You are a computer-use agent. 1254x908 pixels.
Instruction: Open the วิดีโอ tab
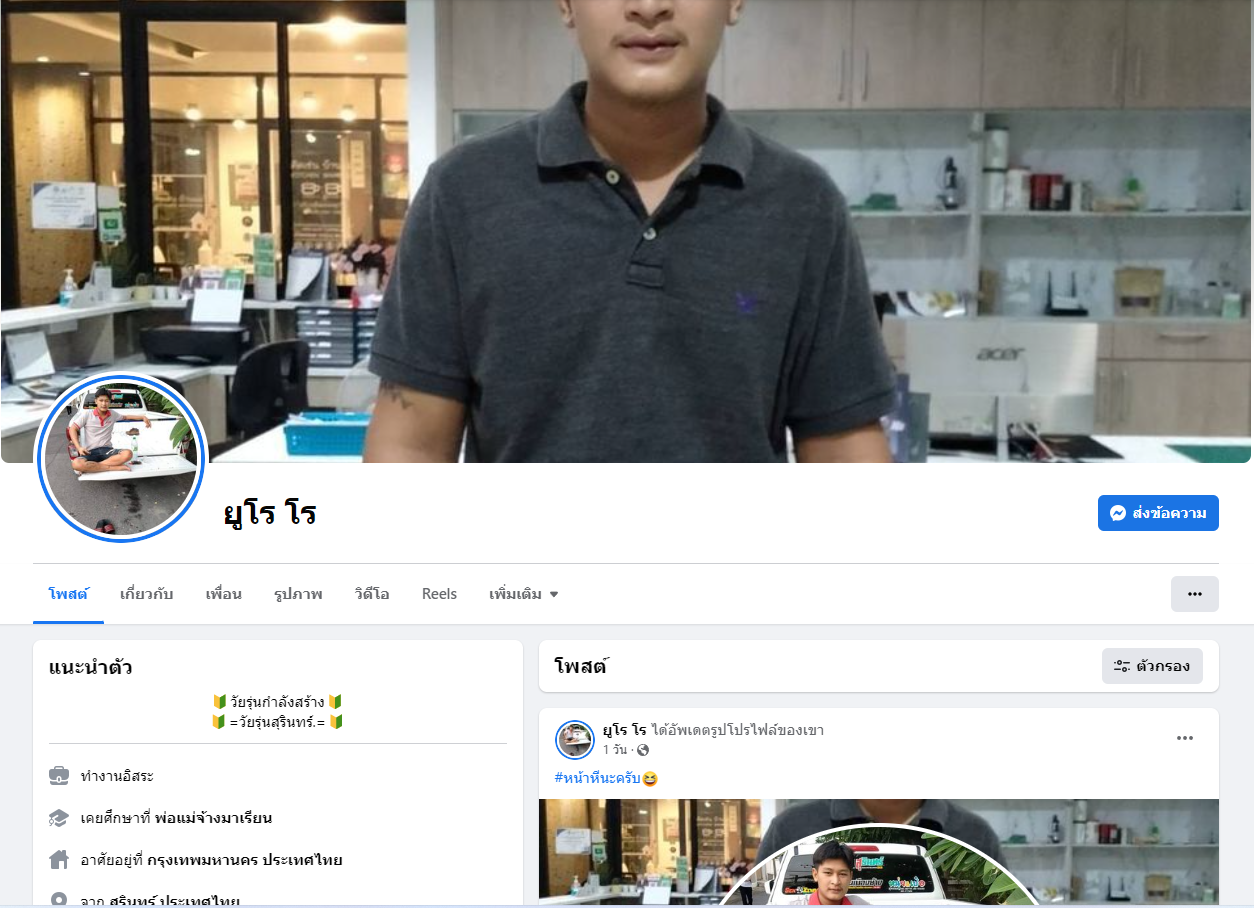coord(372,594)
